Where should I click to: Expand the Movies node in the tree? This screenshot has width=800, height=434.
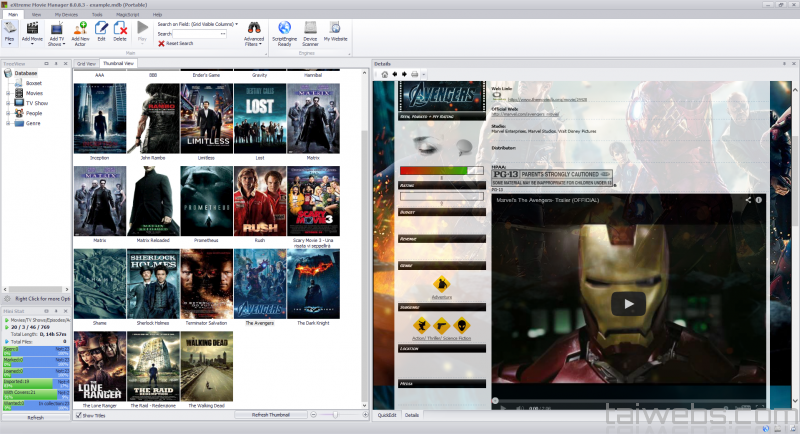[x=8, y=93]
